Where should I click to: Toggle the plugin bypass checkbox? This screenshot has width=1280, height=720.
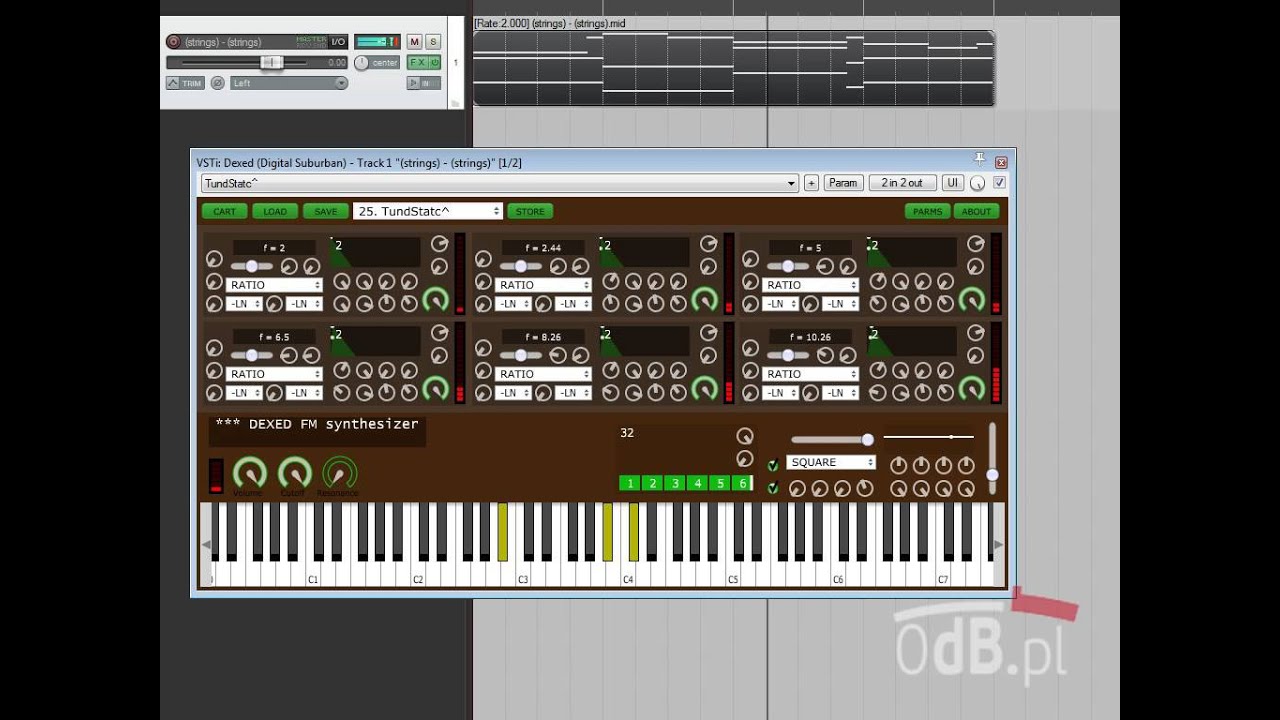[999, 183]
